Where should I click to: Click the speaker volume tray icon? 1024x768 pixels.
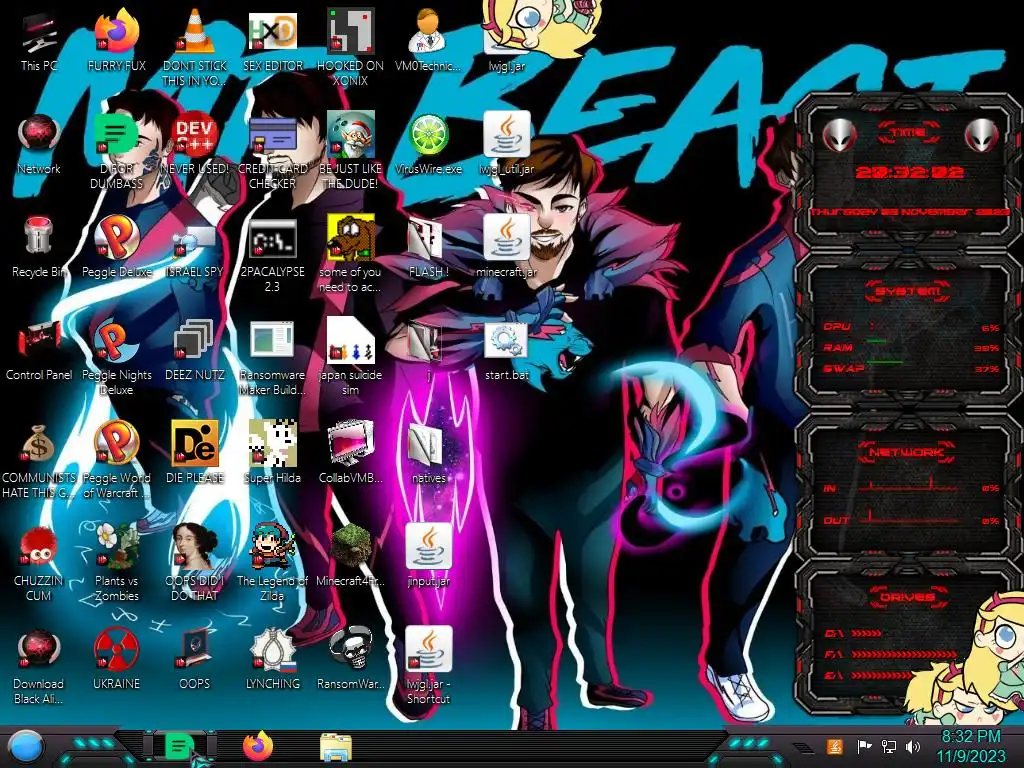pyautogui.click(x=913, y=746)
